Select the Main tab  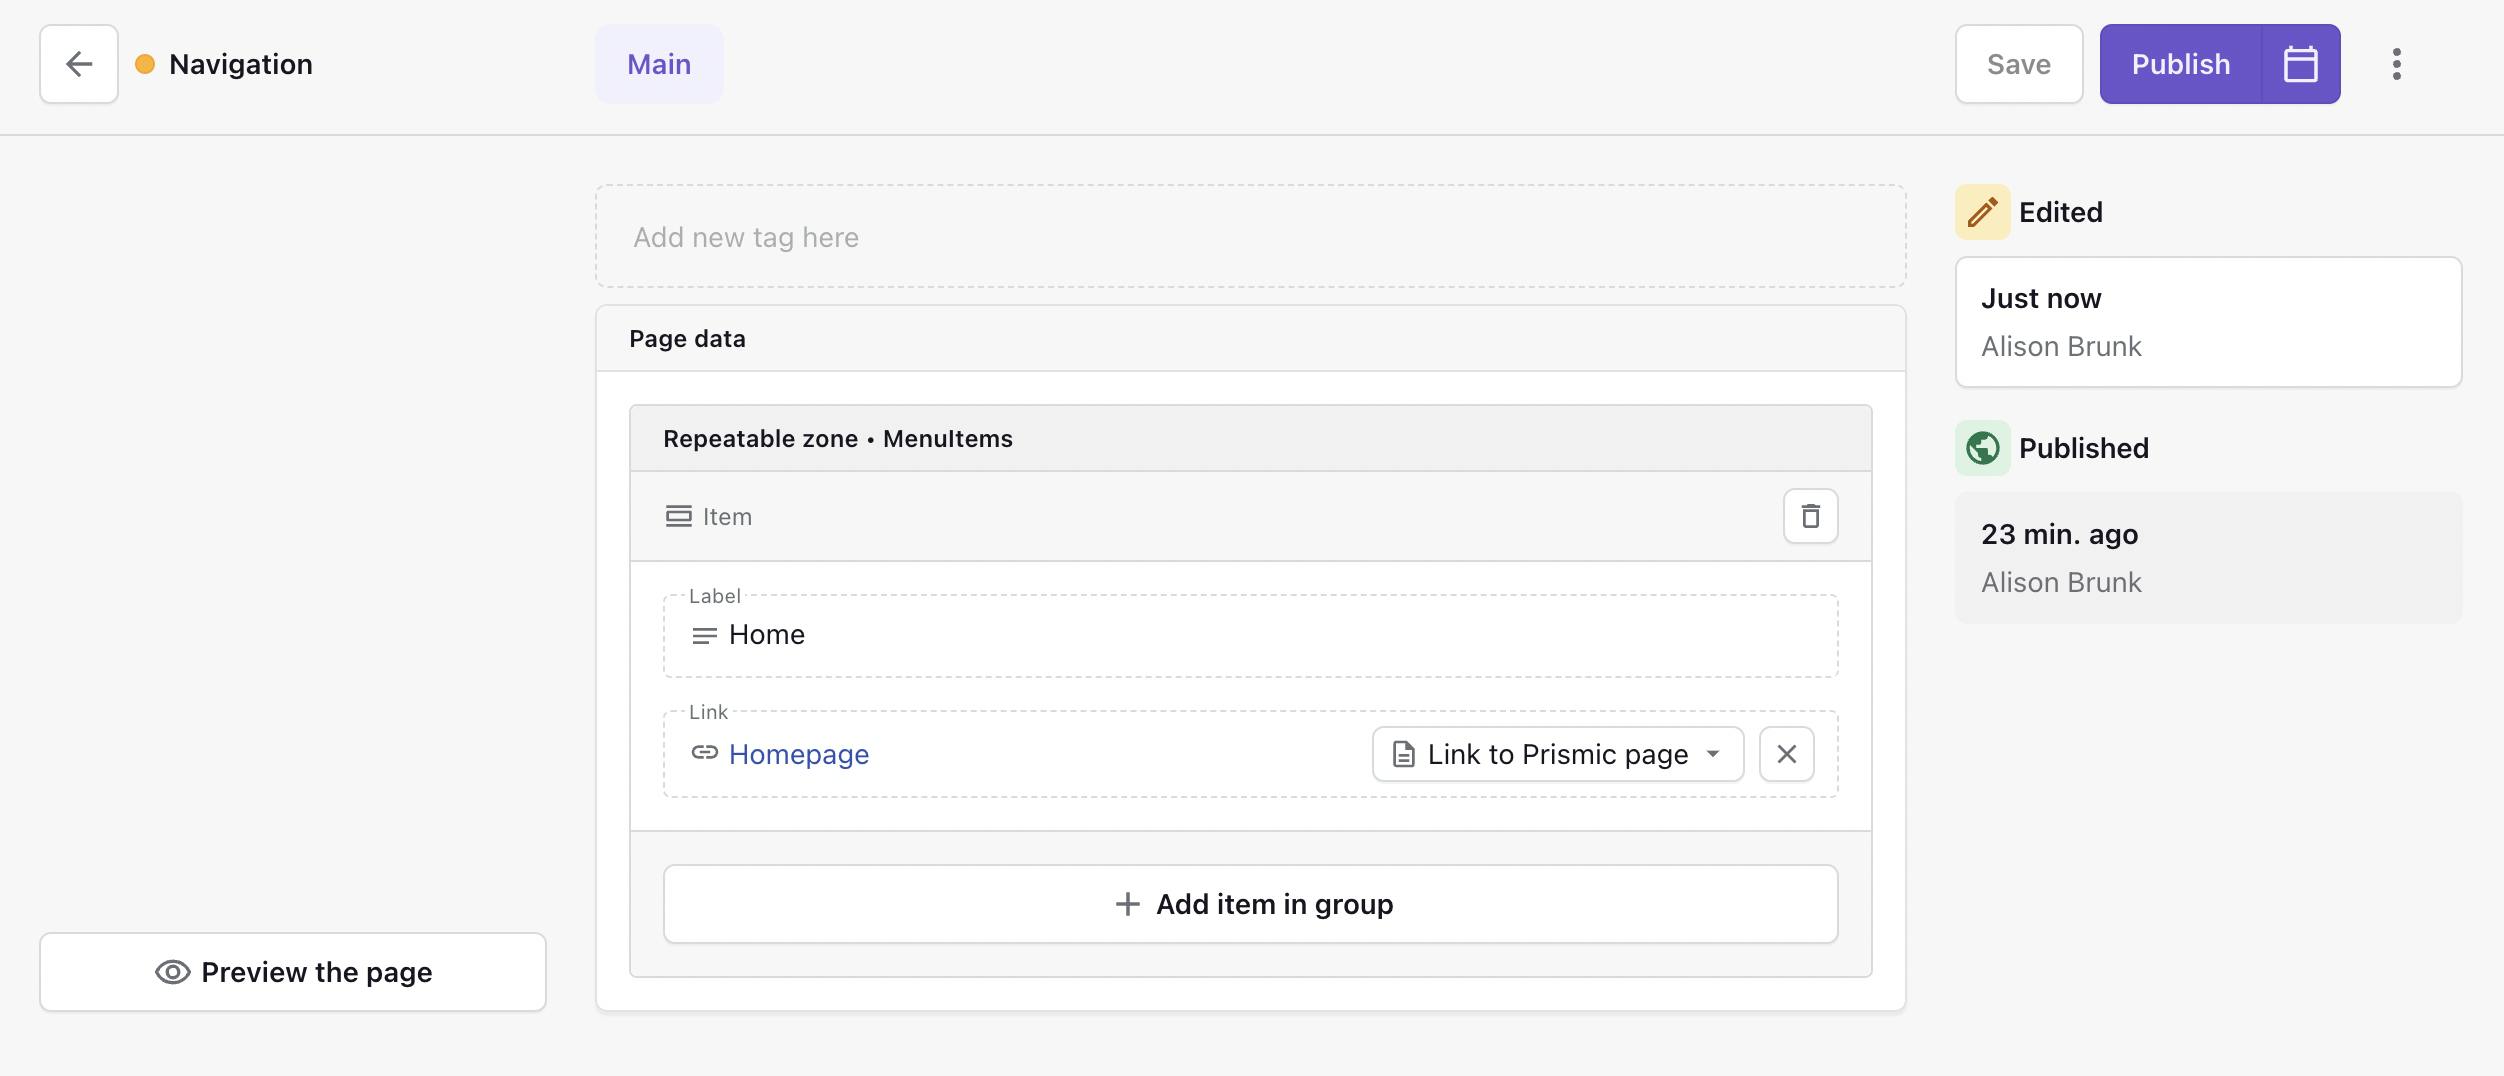click(658, 64)
